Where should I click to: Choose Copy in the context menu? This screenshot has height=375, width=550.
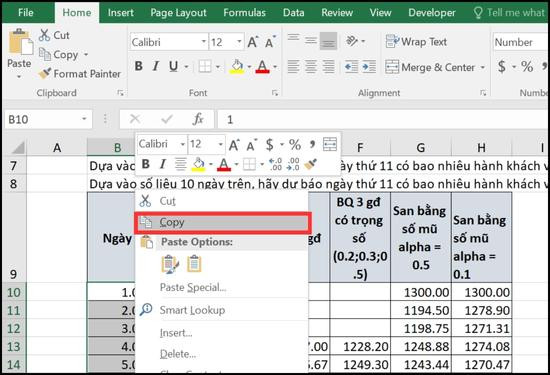point(222,222)
